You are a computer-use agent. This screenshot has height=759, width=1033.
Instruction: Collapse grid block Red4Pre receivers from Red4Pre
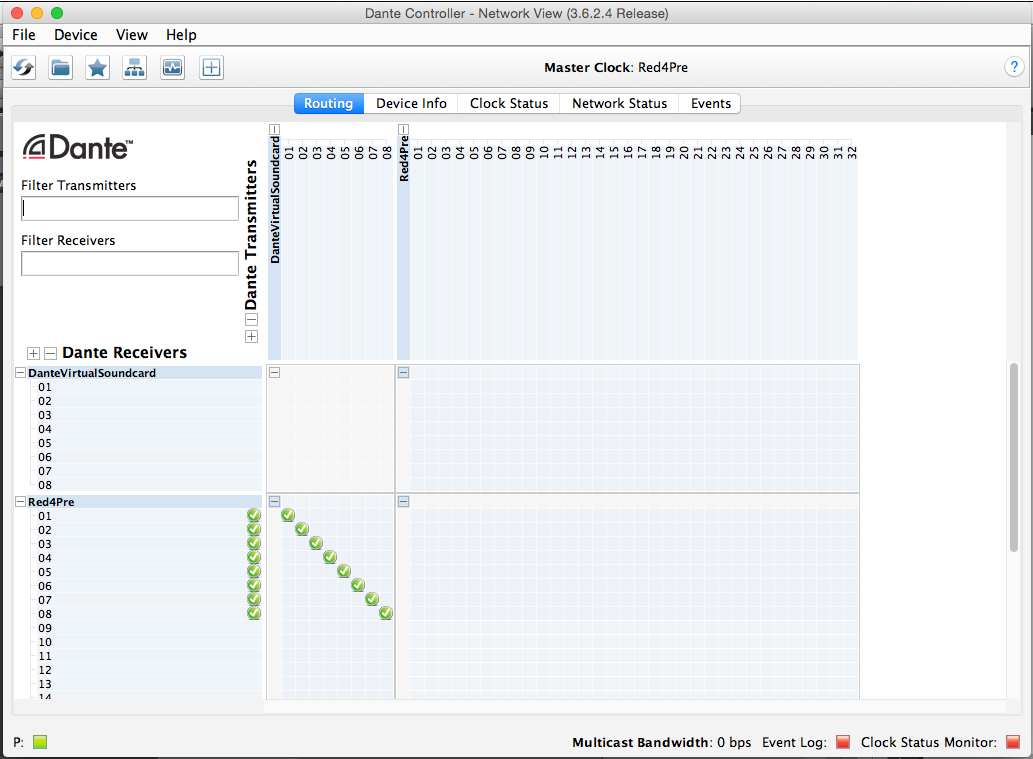[404, 502]
